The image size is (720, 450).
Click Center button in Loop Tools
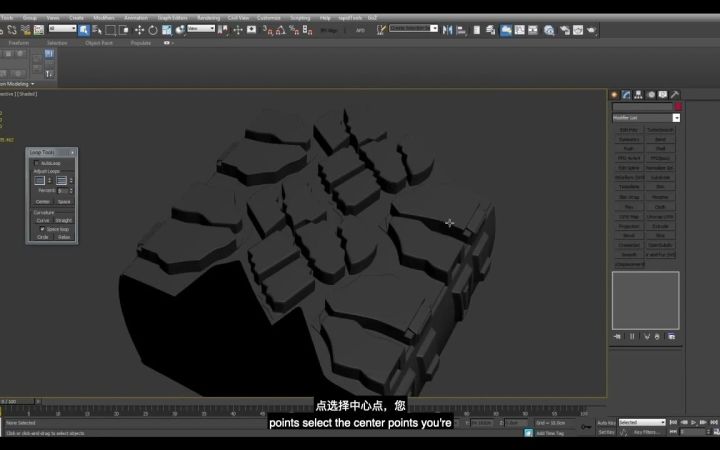tap(43, 202)
